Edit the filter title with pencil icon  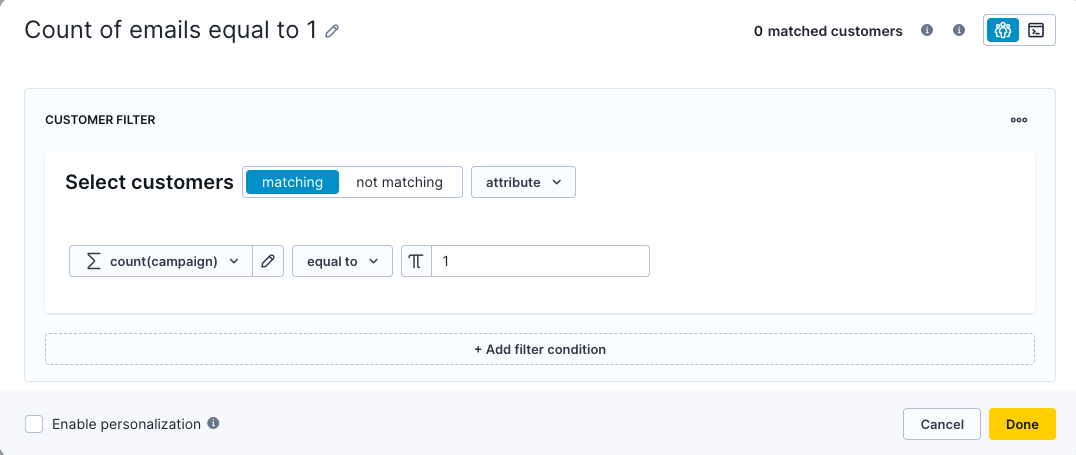[x=332, y=31]
